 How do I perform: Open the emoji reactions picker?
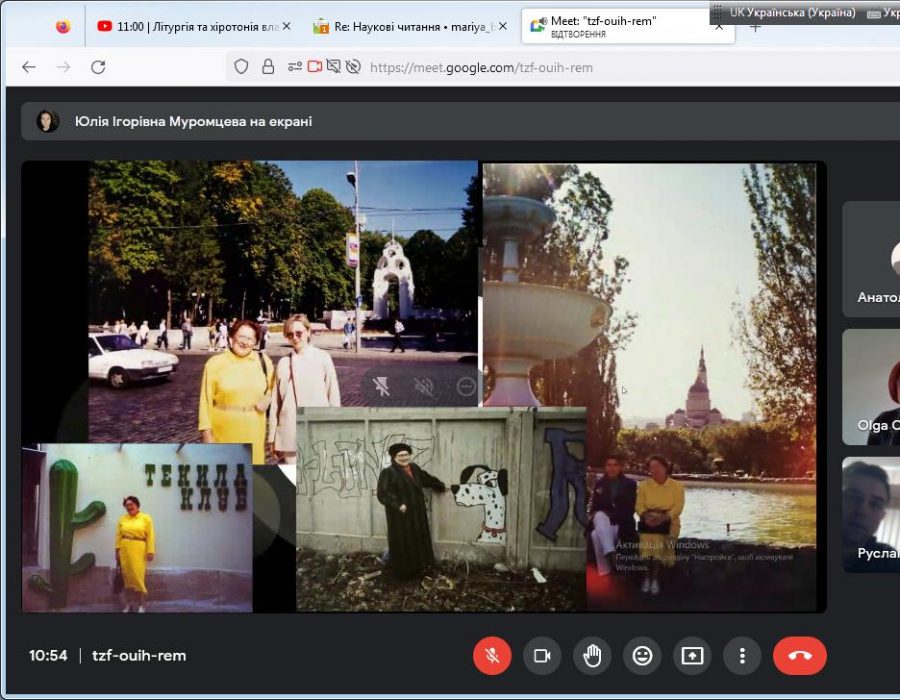(642, 656)
